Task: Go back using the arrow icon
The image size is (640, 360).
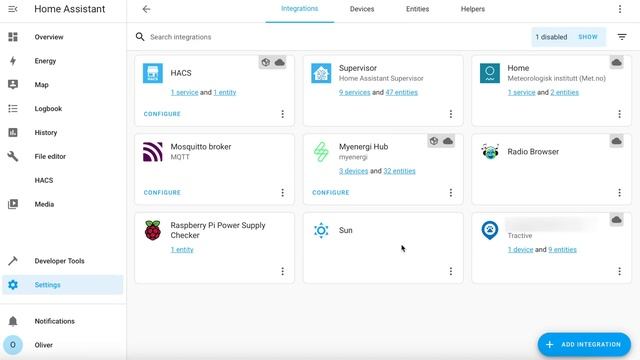Action: pos(146,9)
